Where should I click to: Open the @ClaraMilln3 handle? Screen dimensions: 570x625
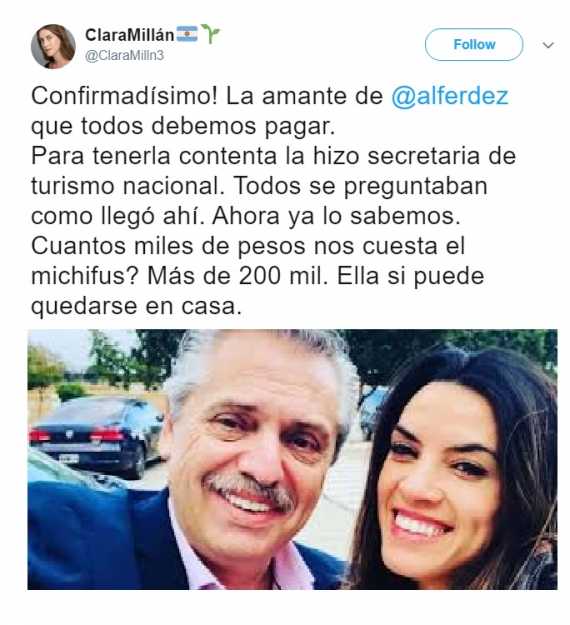(124, 55)
